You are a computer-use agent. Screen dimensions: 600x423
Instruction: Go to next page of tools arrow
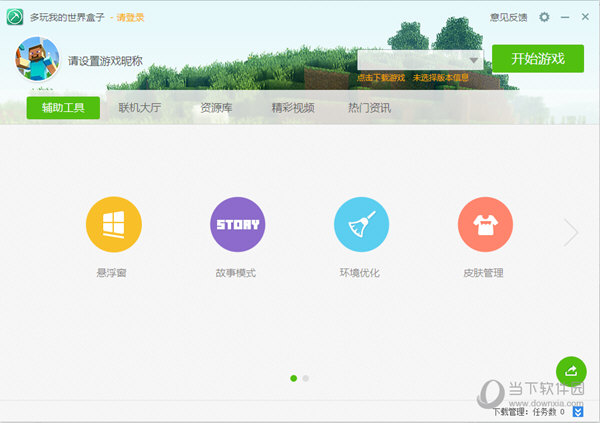pyautogui.click(x=571, y=232)
